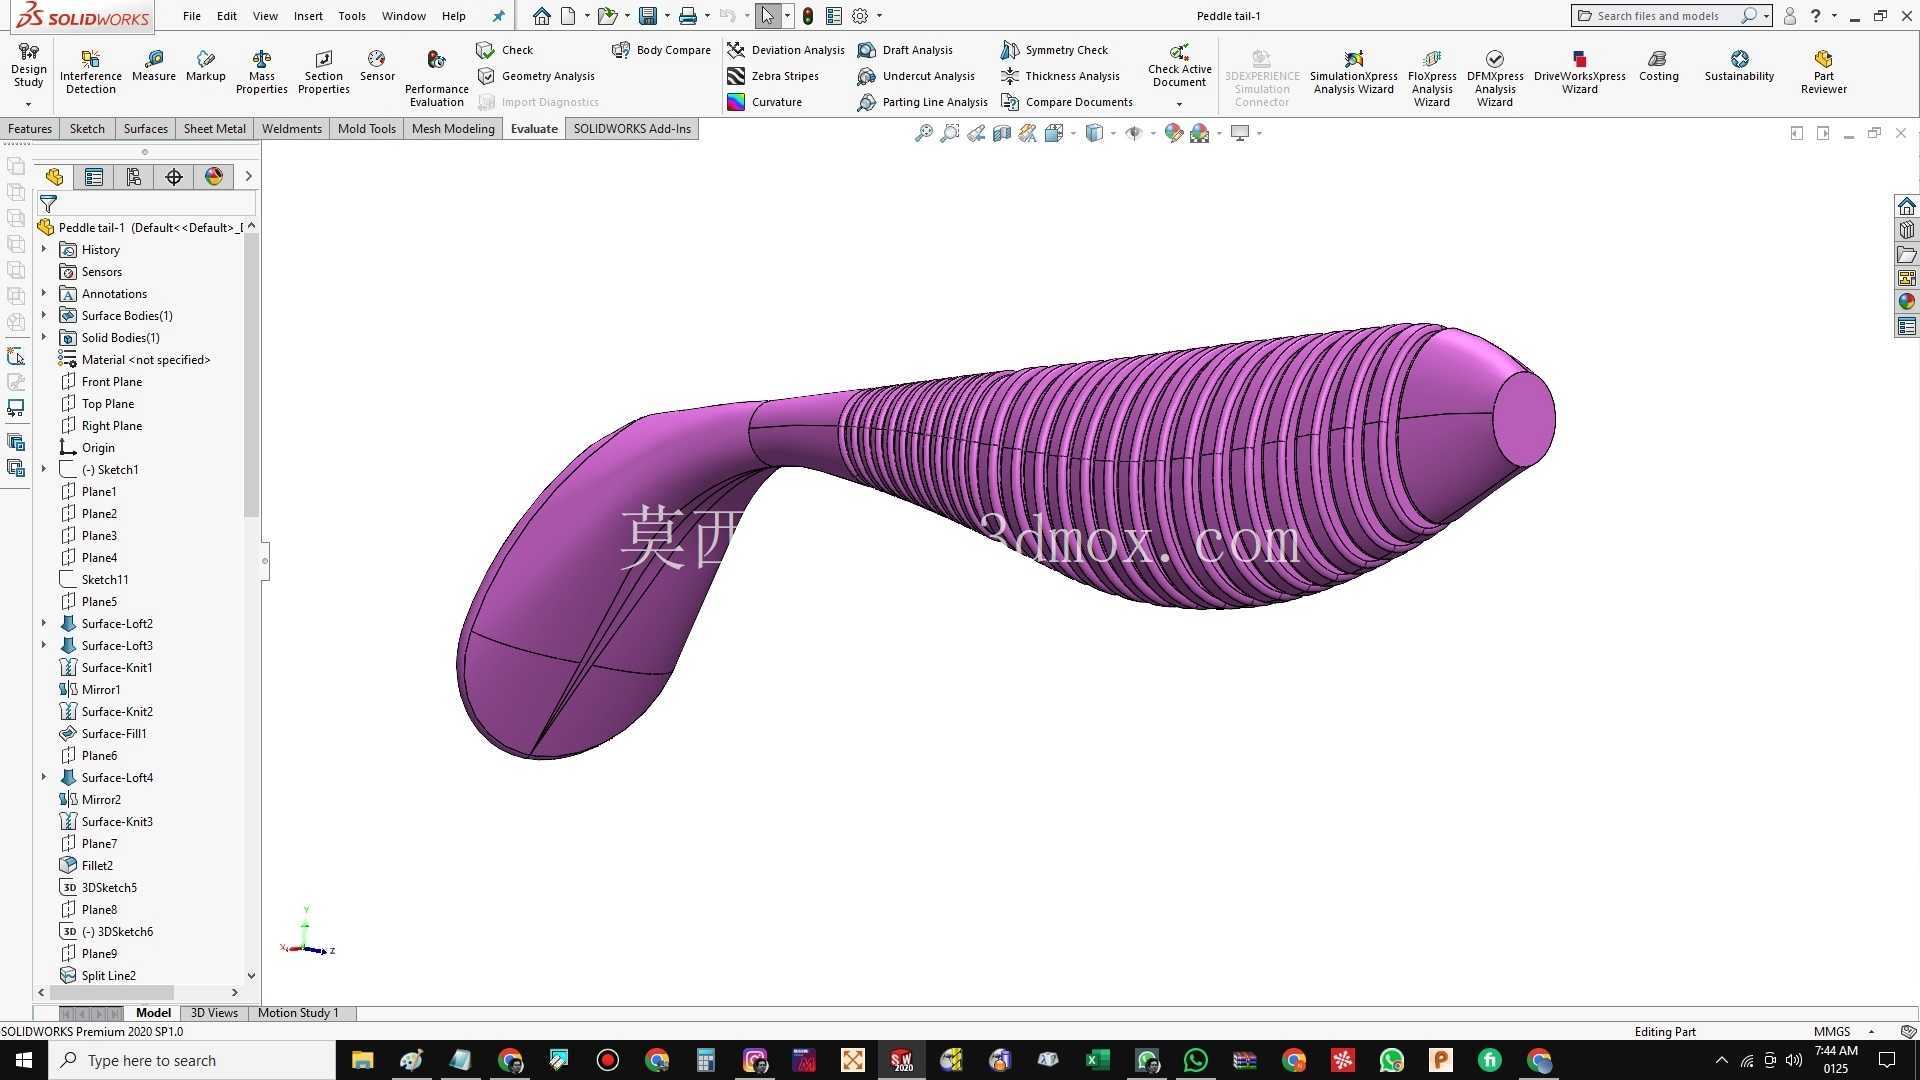Run Performance Evaluation
1920x1080 pixels.
[436, 78]
